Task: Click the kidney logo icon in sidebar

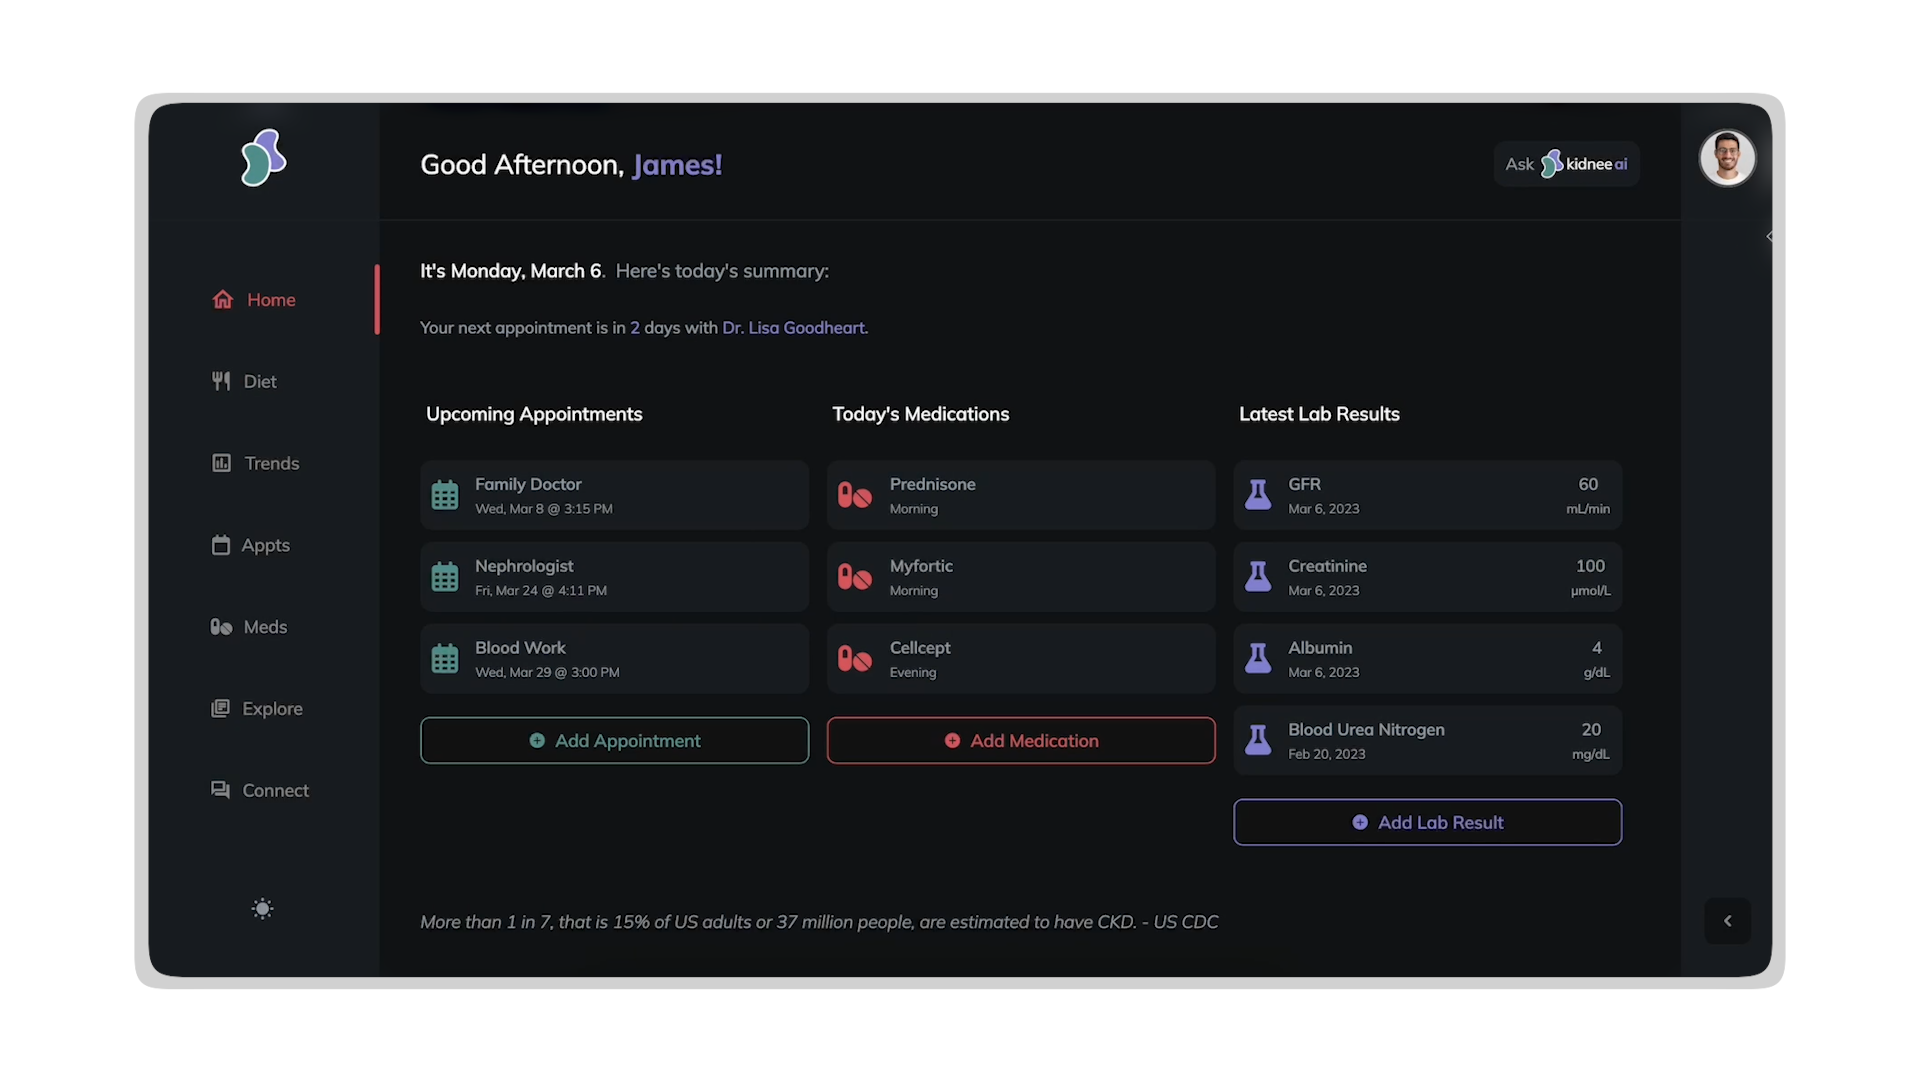Action: [263, 158]
